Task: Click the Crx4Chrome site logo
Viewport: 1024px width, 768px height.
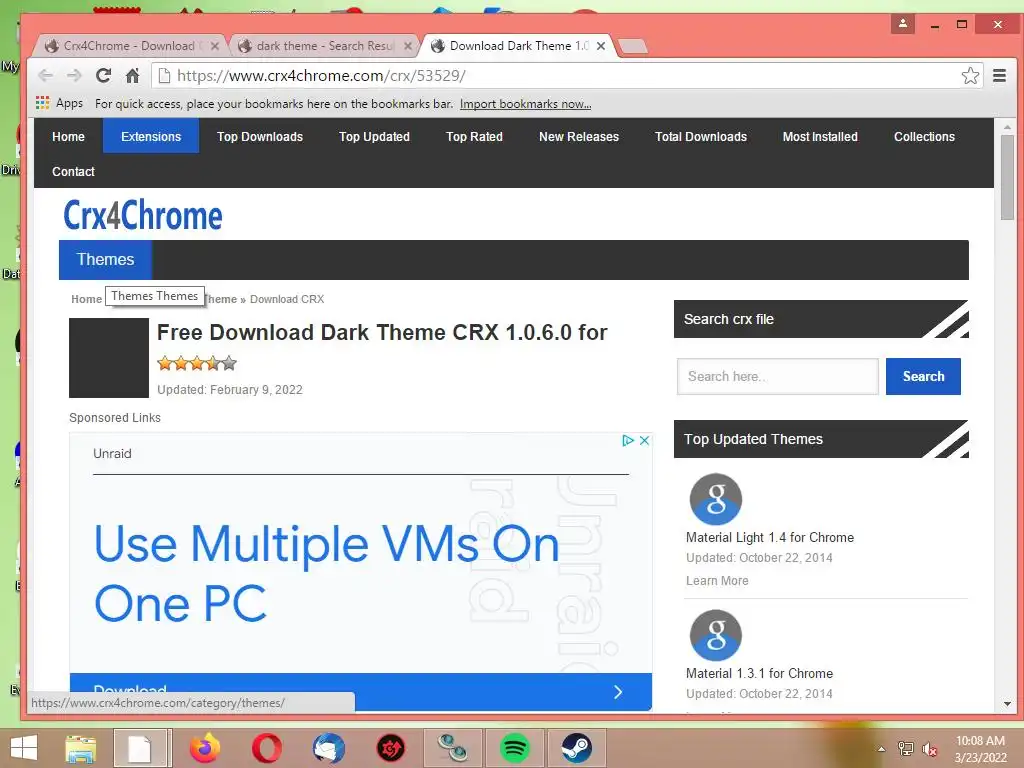Action: (143, 216)
